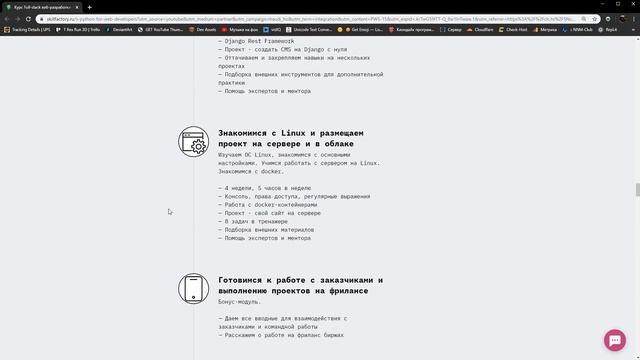Close the Full-stack course tab

coord(77,7)
